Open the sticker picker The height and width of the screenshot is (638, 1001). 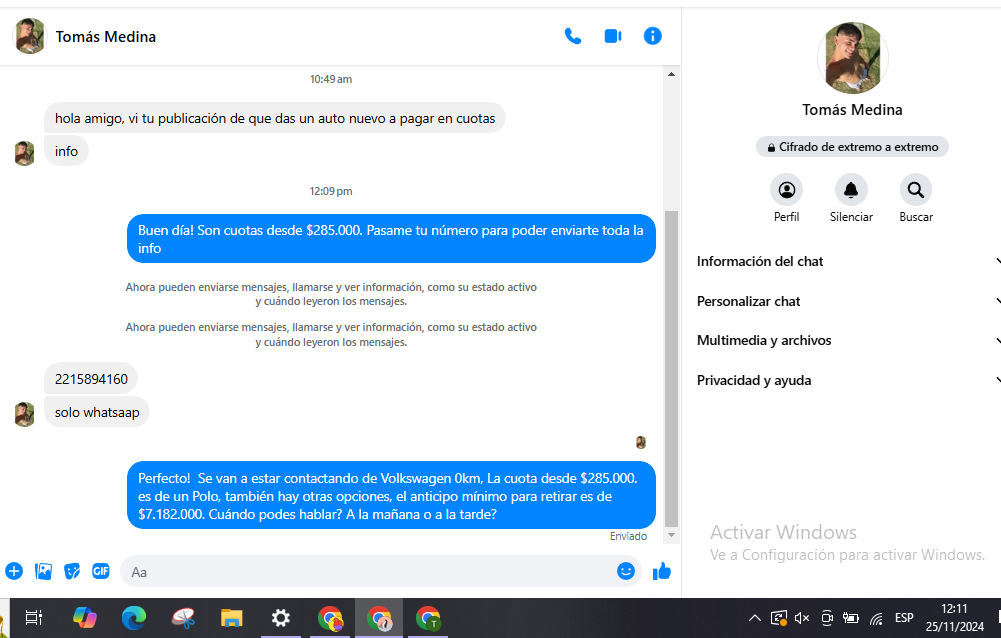pos(72,571)
